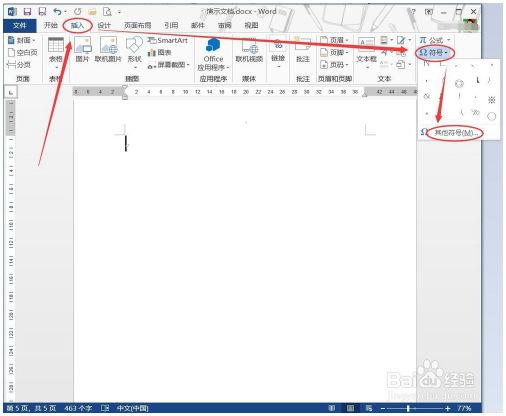Open Office Apps store icon
This screenshot has width=506, height=416.
tap(213, 53)
